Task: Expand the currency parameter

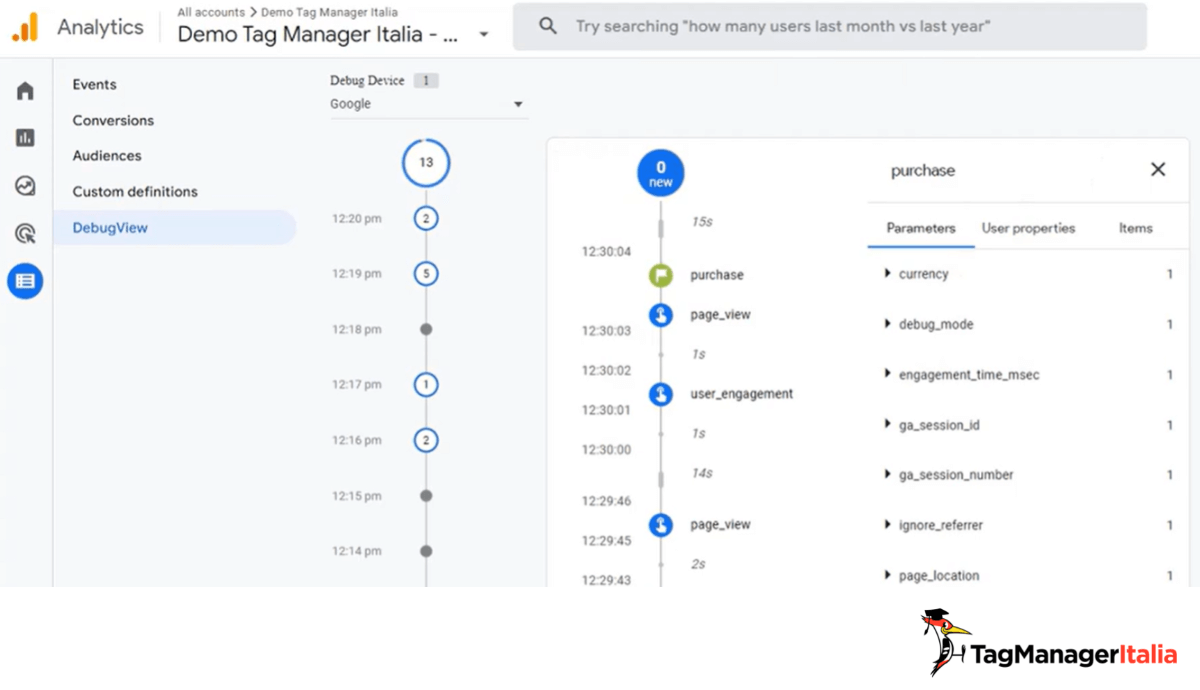Action: (x=888, y=274)
